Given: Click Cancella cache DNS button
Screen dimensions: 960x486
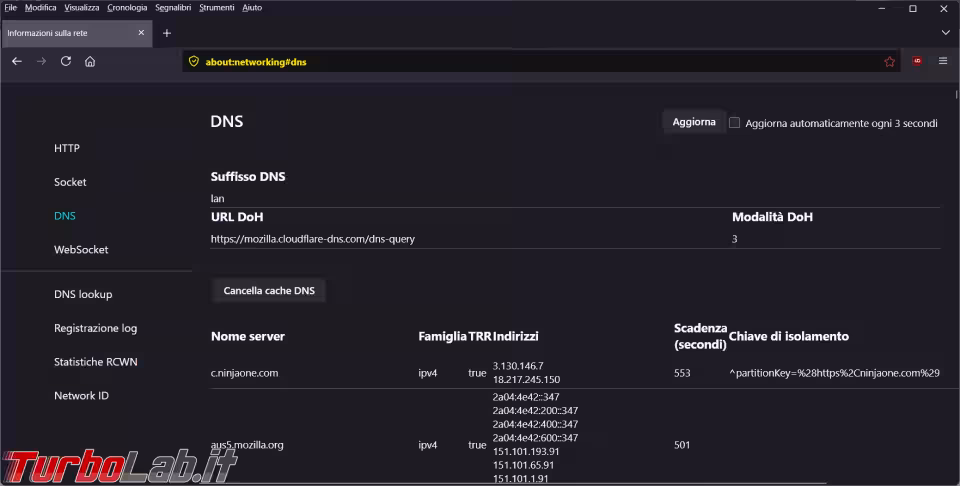Looking at the screenshot, I should click(269, 291).
